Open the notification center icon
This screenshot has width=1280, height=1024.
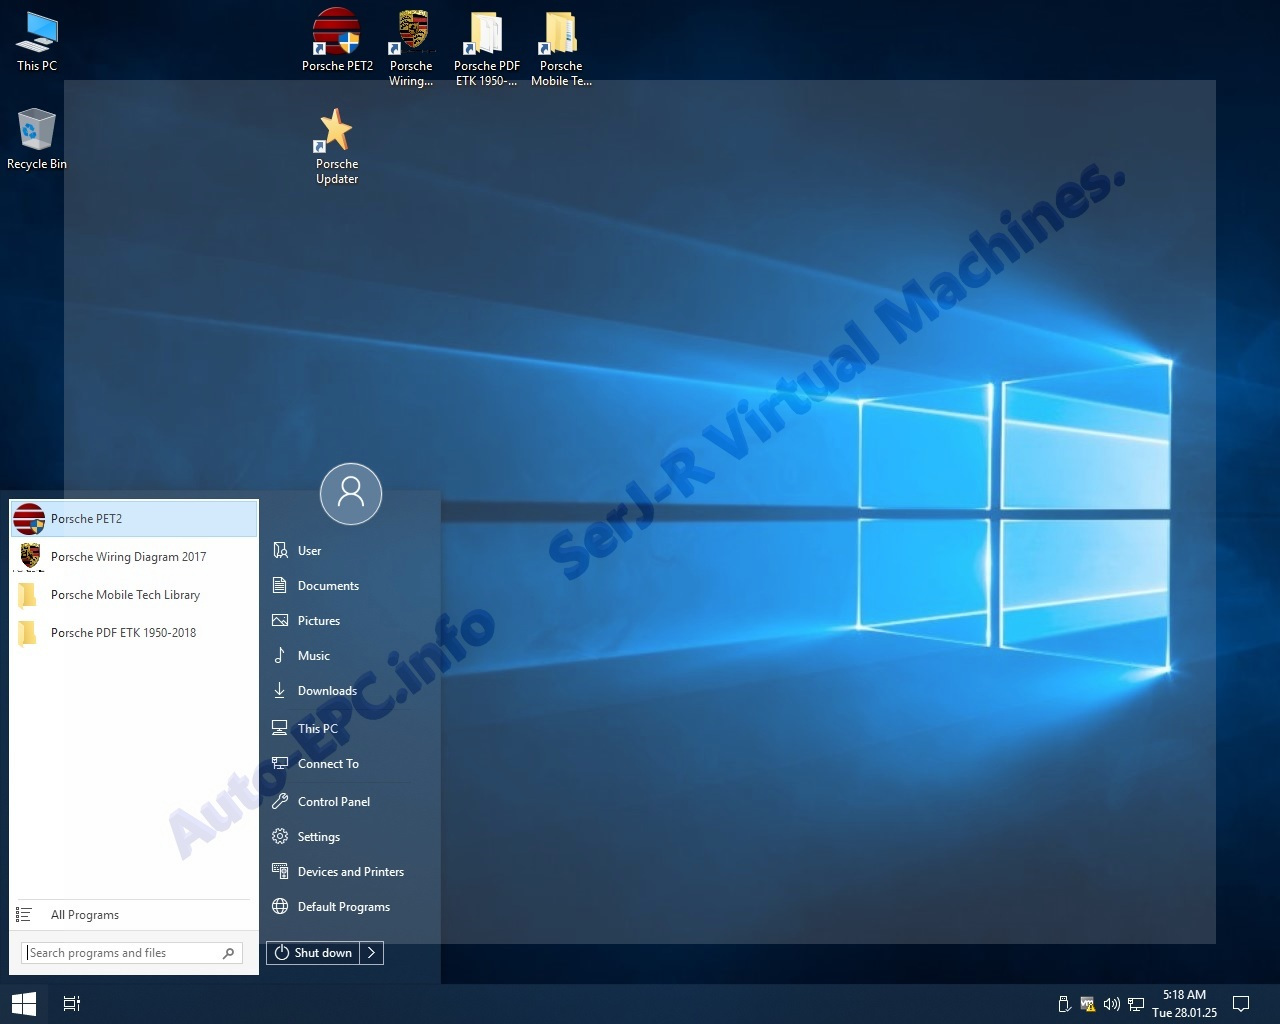coord(1241,1004)
